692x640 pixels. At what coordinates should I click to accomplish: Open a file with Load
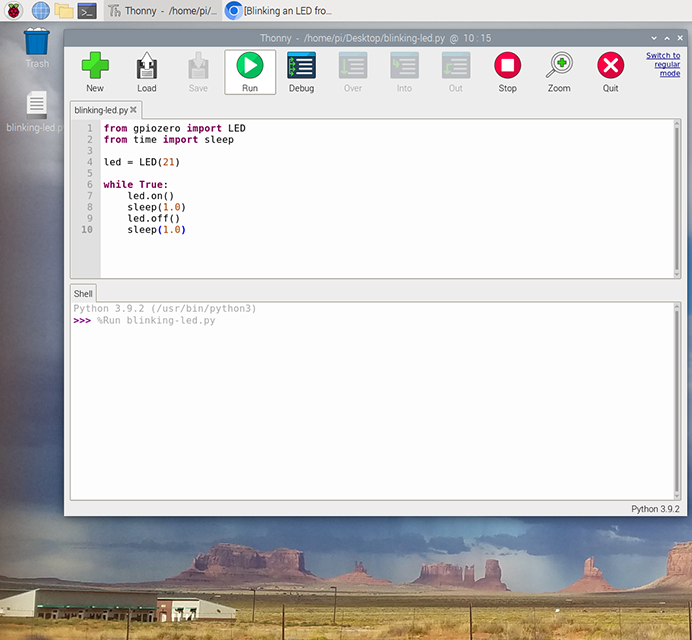click(x=147, y=65)
